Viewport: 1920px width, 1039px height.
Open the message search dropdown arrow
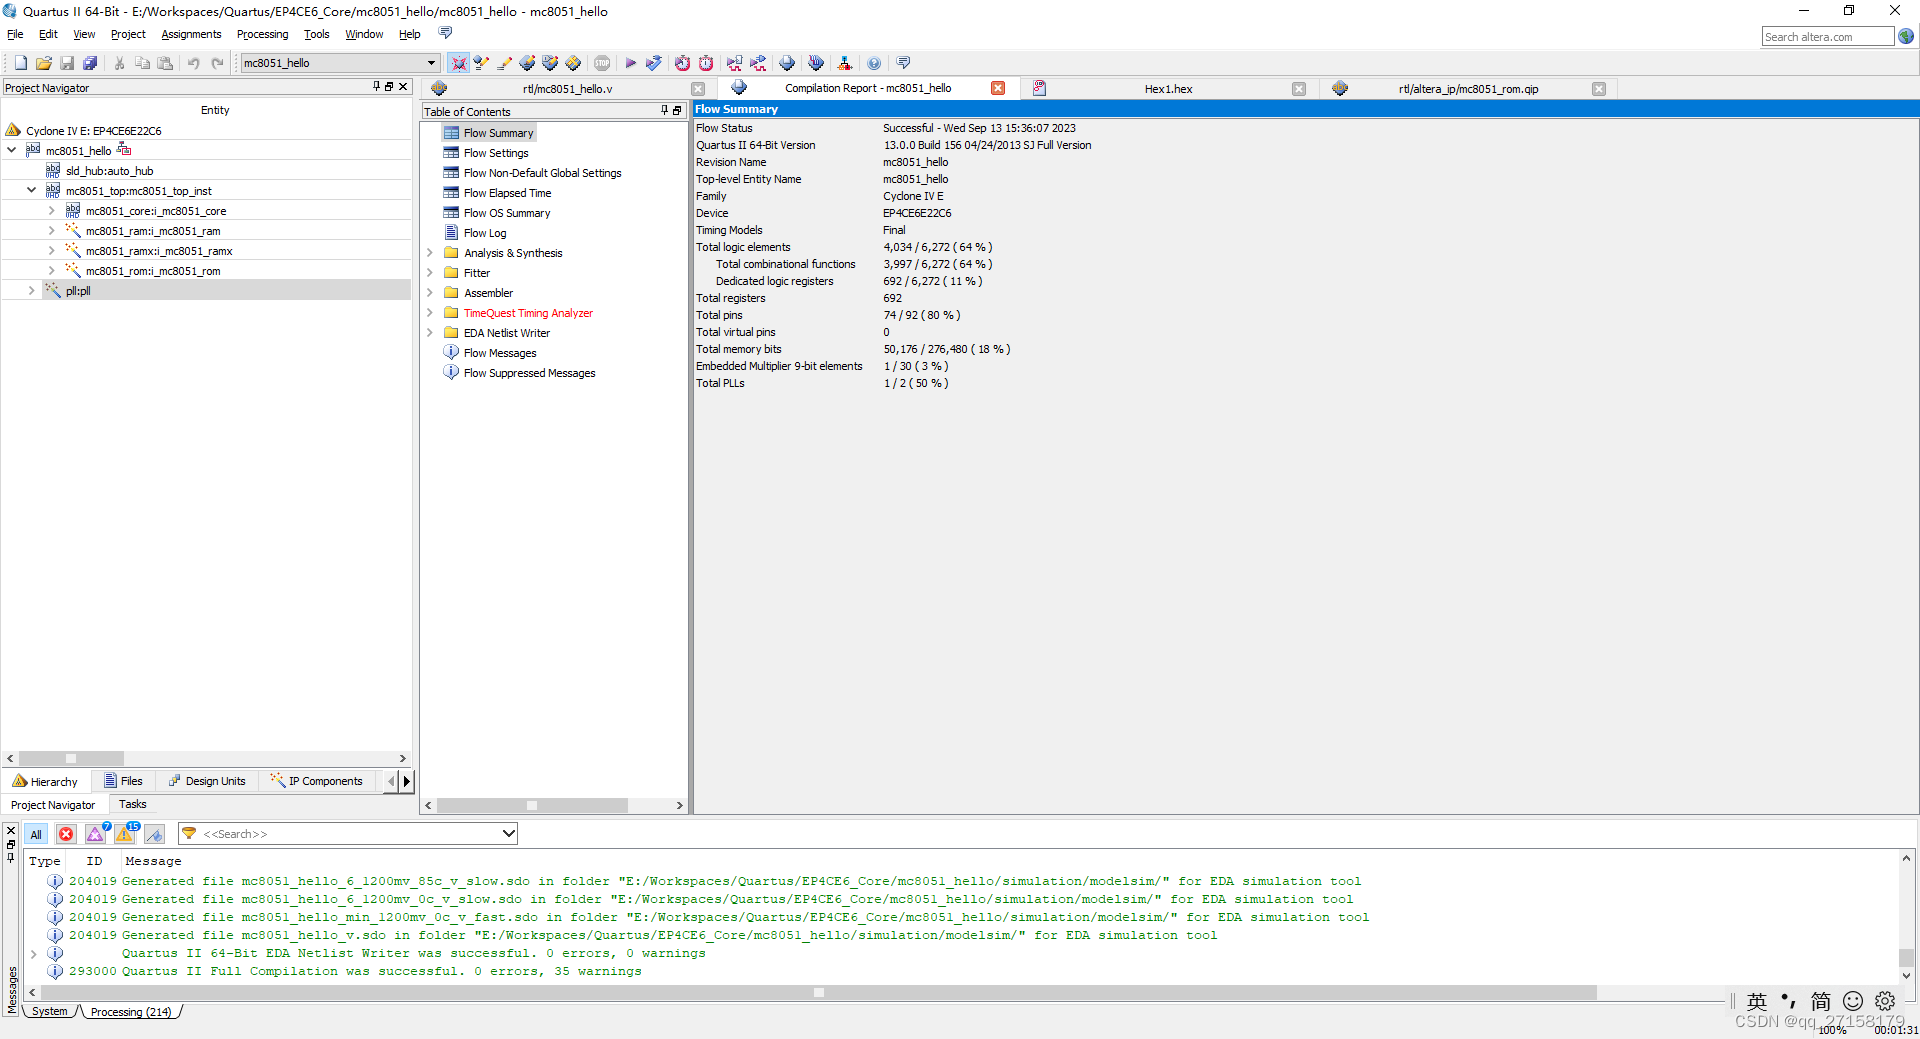pos(508,833)
